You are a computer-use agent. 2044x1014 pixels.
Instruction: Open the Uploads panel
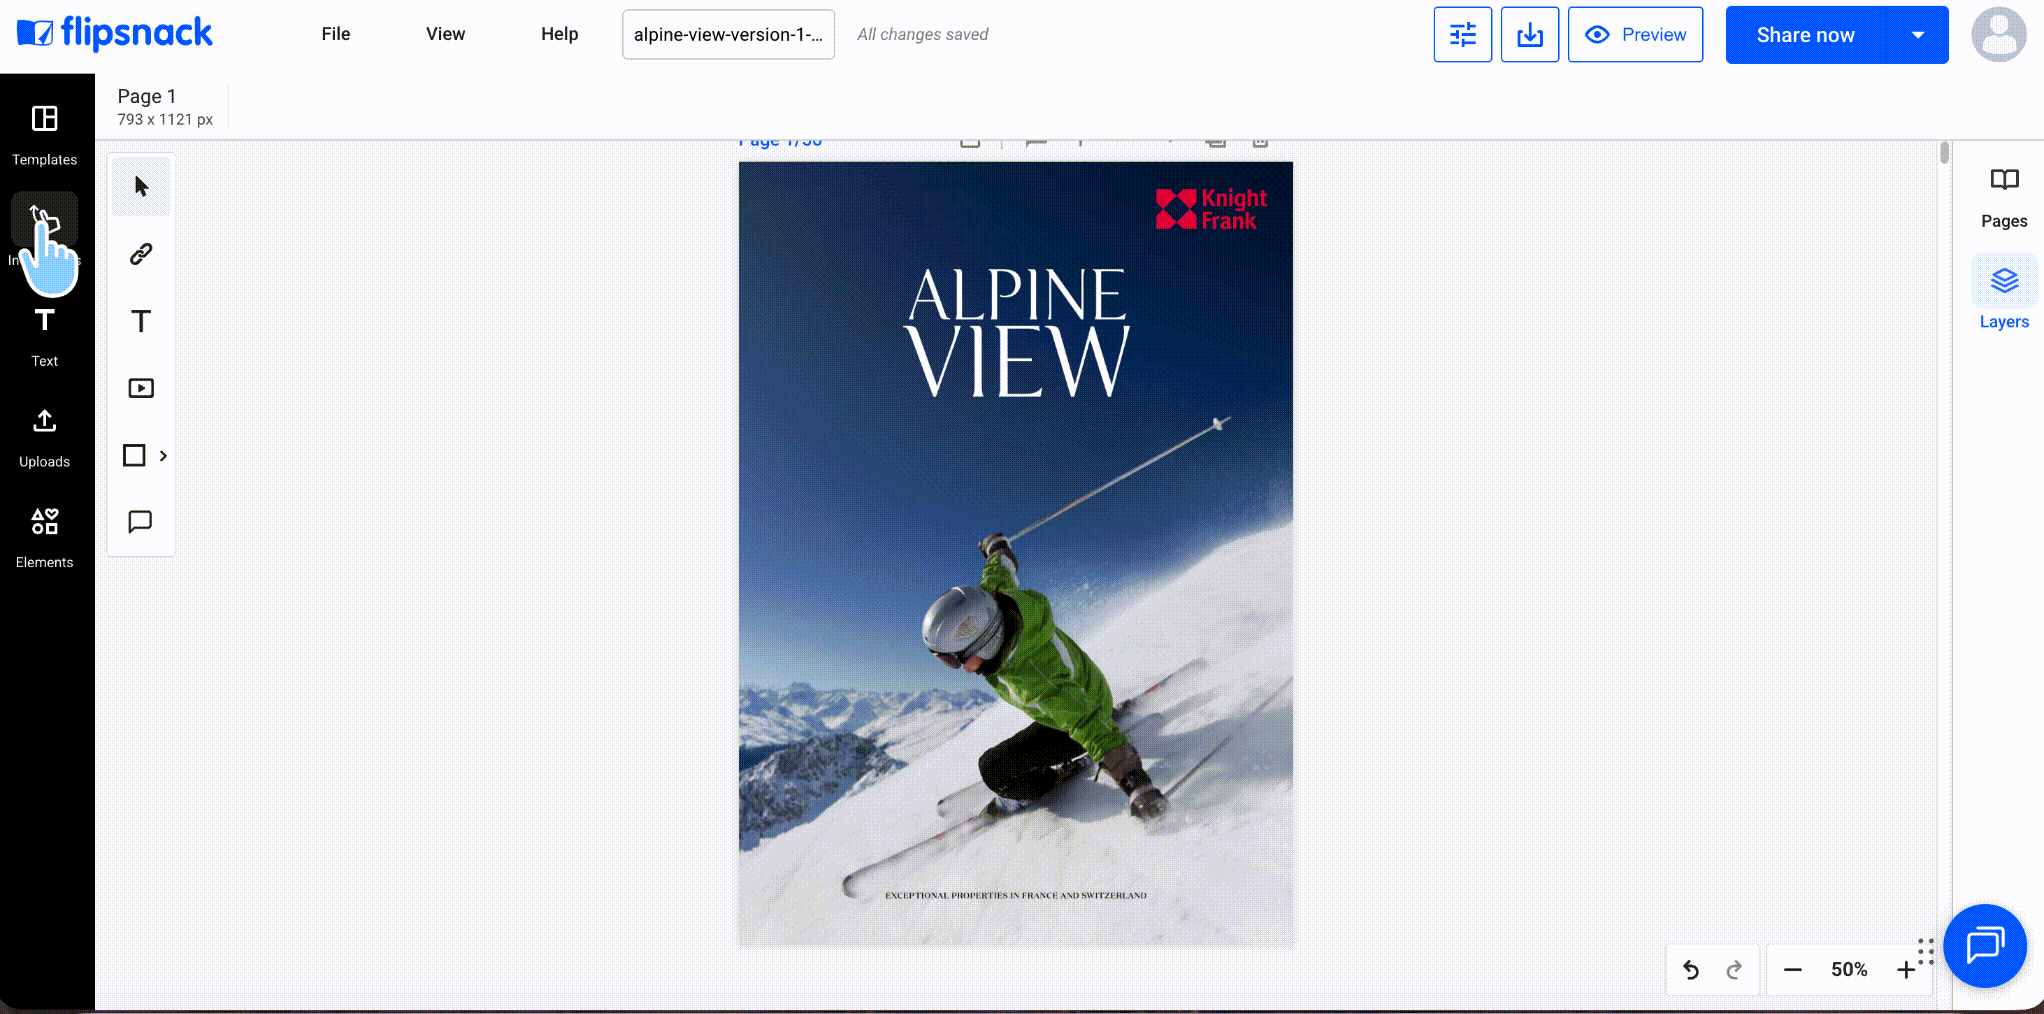tap(44, 438)
